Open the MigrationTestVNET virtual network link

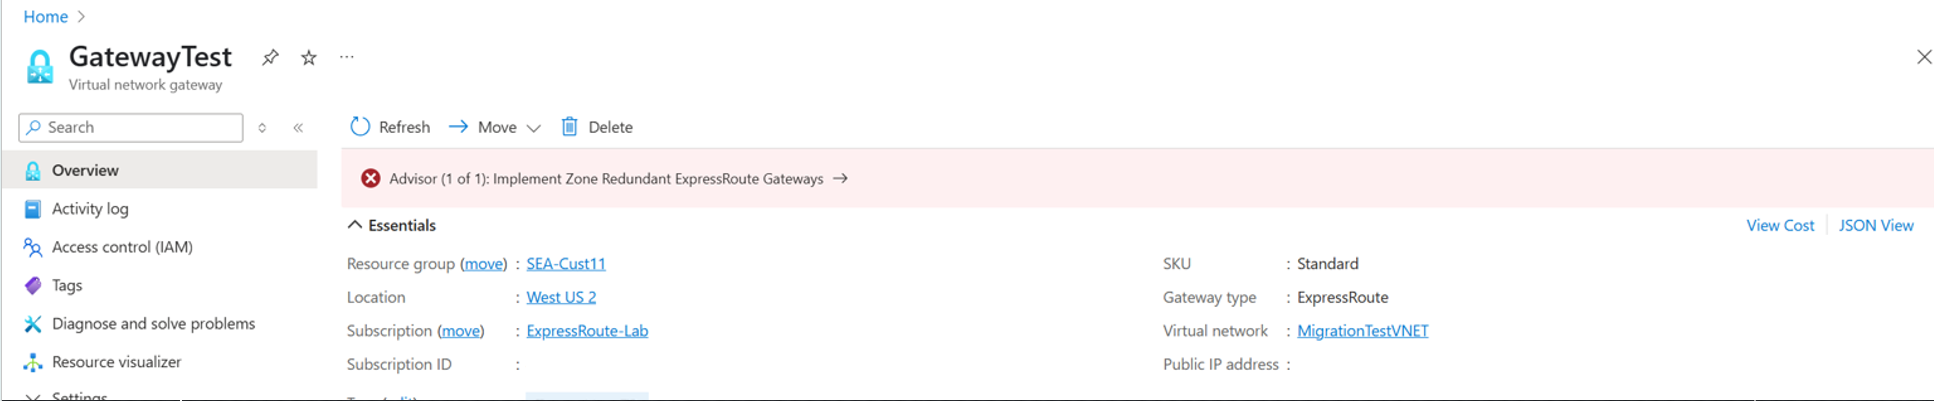[x=1362, y=331]
